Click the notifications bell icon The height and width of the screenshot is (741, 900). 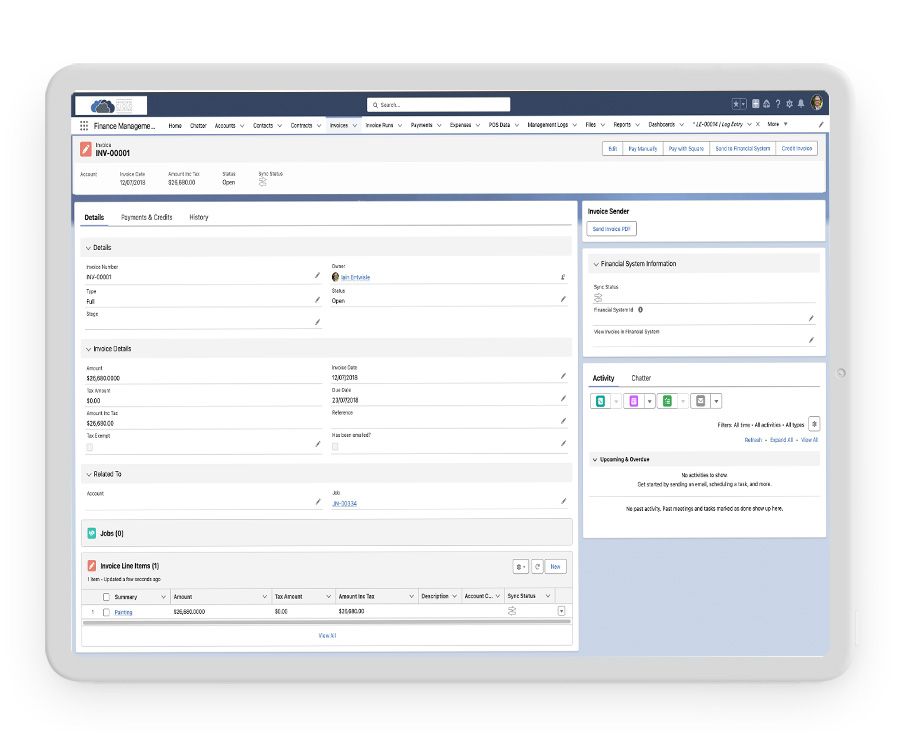pyautogui.click(x=801, y=104)
